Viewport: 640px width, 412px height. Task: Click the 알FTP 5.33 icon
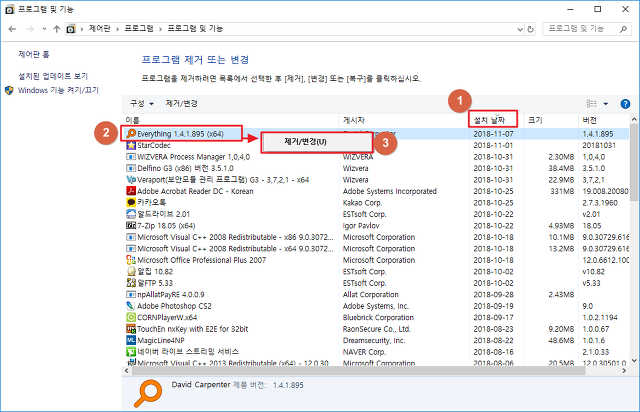[131, 283]
